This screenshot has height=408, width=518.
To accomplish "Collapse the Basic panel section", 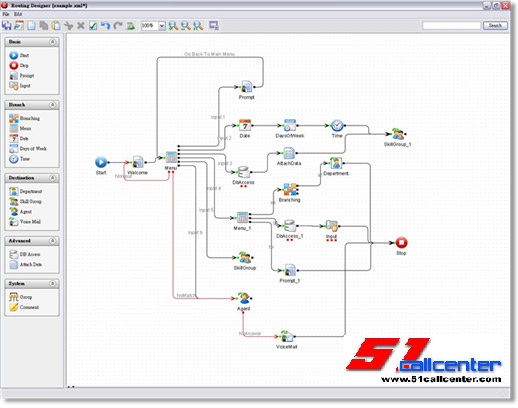I will coord(52,42).
